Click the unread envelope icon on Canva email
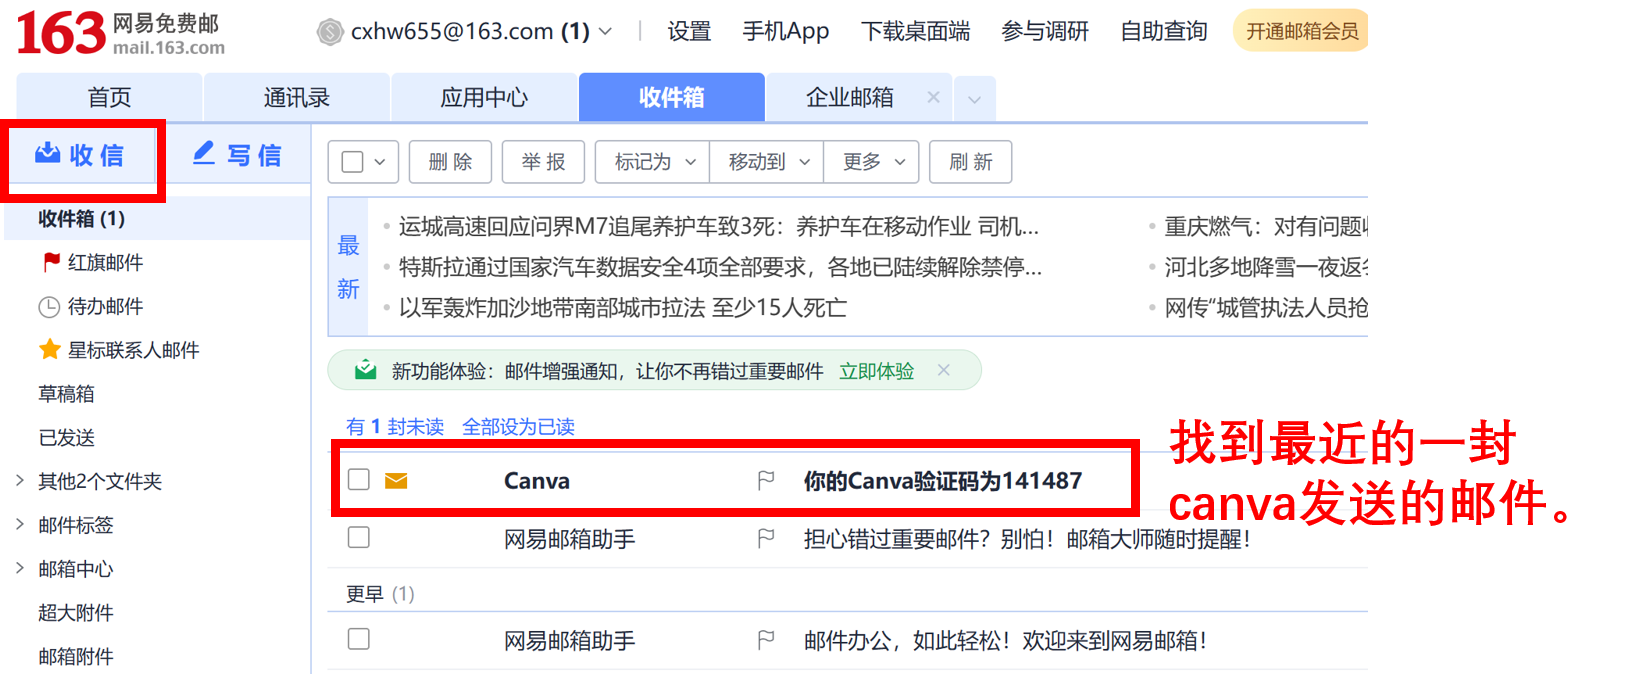This screenshot has width=1628, height=674. (x=396, y=481)
